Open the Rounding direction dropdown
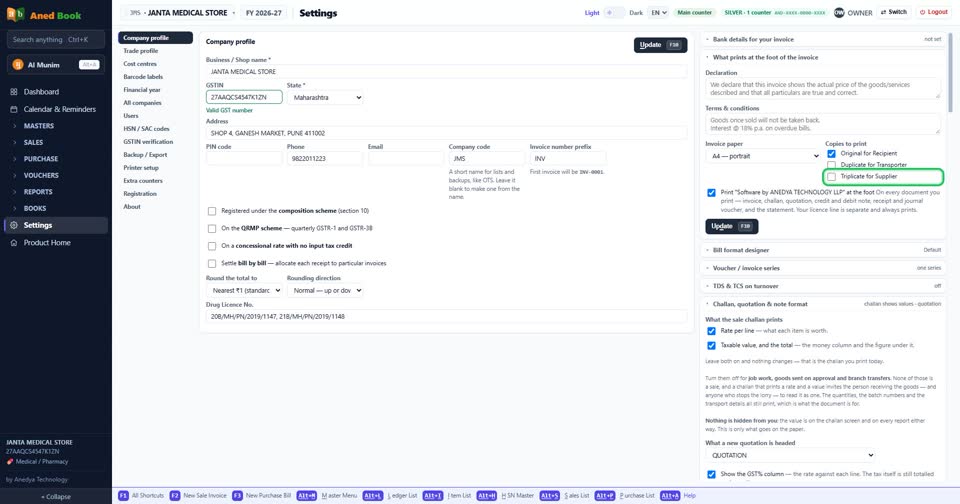Screen dimensions: 960x504 point(324,290)
